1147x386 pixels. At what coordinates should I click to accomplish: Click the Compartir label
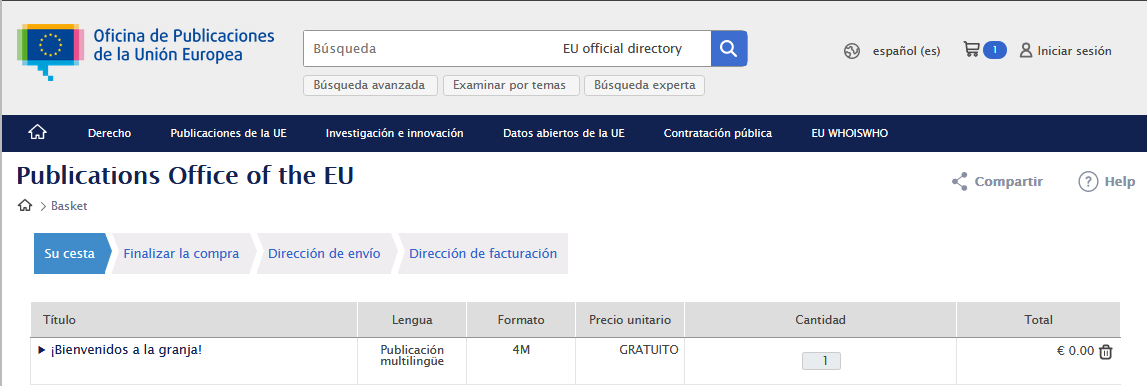click(x=1009, y=181)
